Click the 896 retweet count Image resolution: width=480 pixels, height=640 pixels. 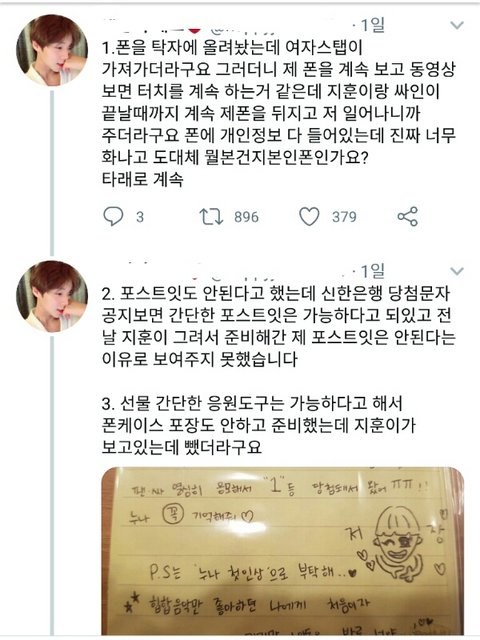pyautogui.click(x=247, y=217)
